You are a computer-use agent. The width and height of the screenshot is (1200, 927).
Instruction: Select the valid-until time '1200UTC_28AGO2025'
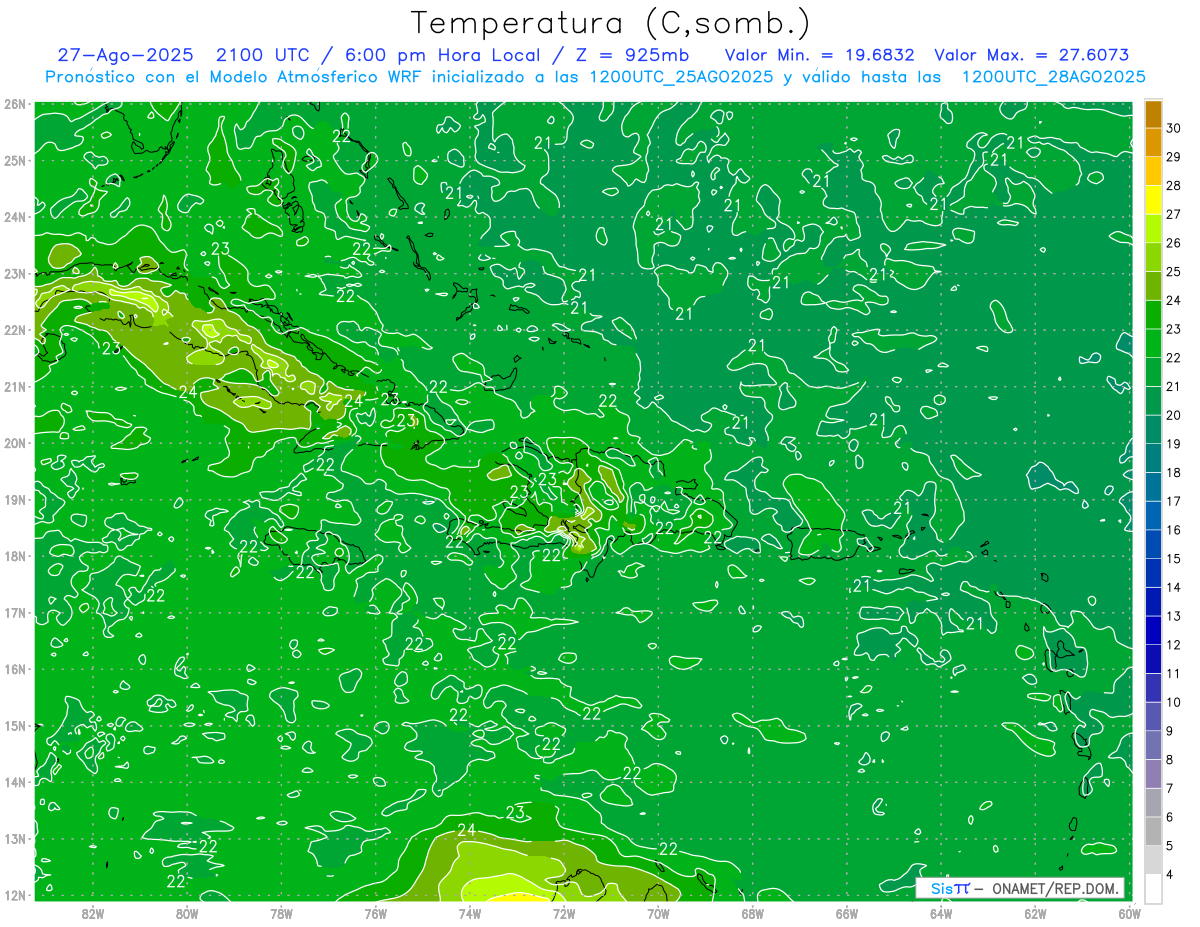pos(1053,77)
